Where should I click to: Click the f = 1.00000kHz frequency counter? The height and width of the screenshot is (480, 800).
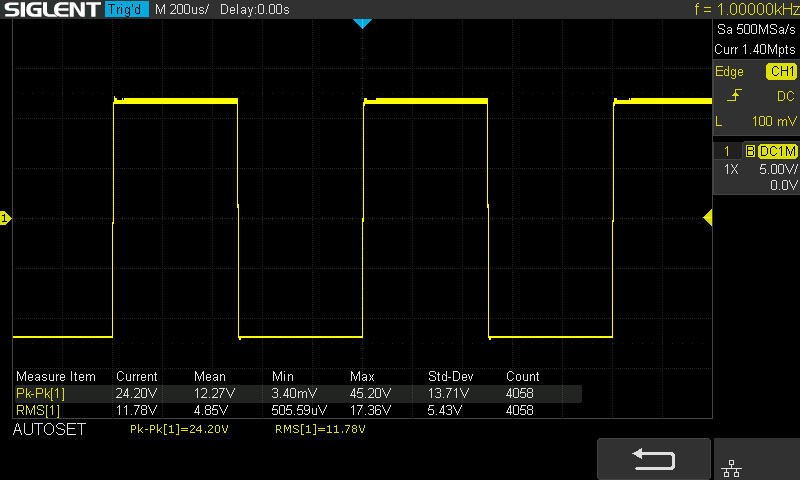coord(746,9)
